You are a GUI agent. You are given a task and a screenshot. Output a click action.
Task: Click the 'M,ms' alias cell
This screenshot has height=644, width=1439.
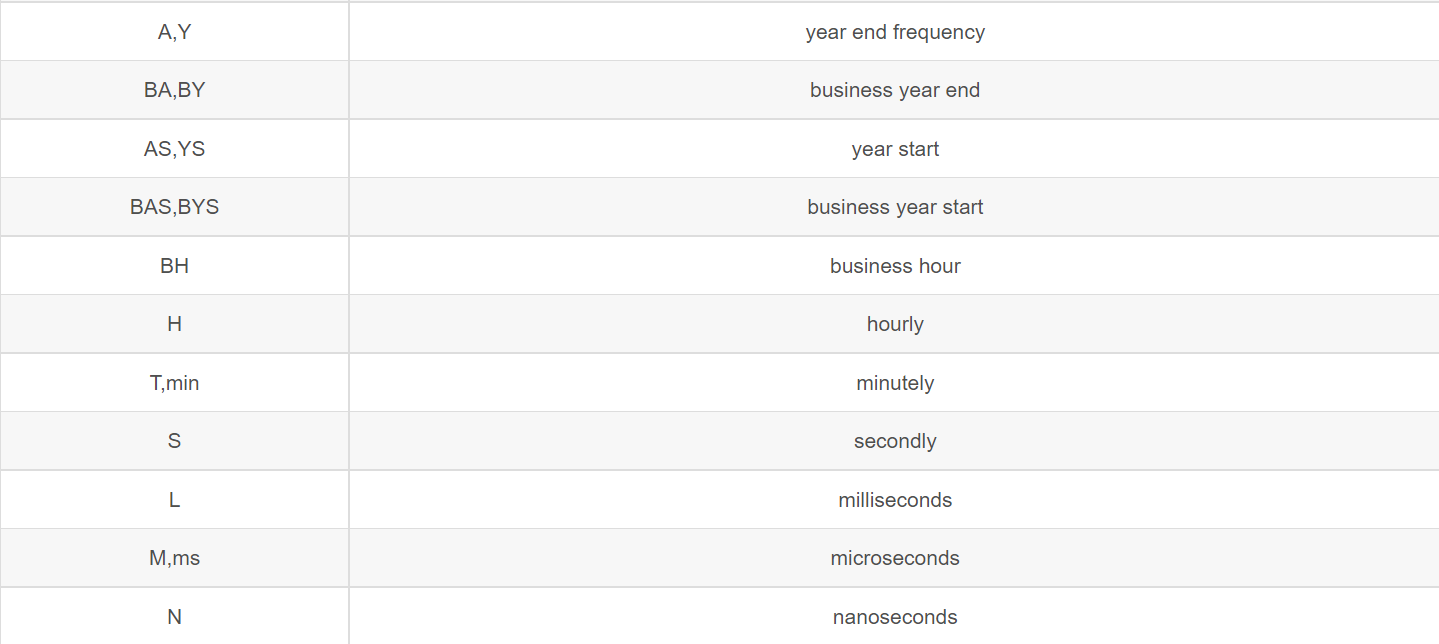(x=174, y=558)
